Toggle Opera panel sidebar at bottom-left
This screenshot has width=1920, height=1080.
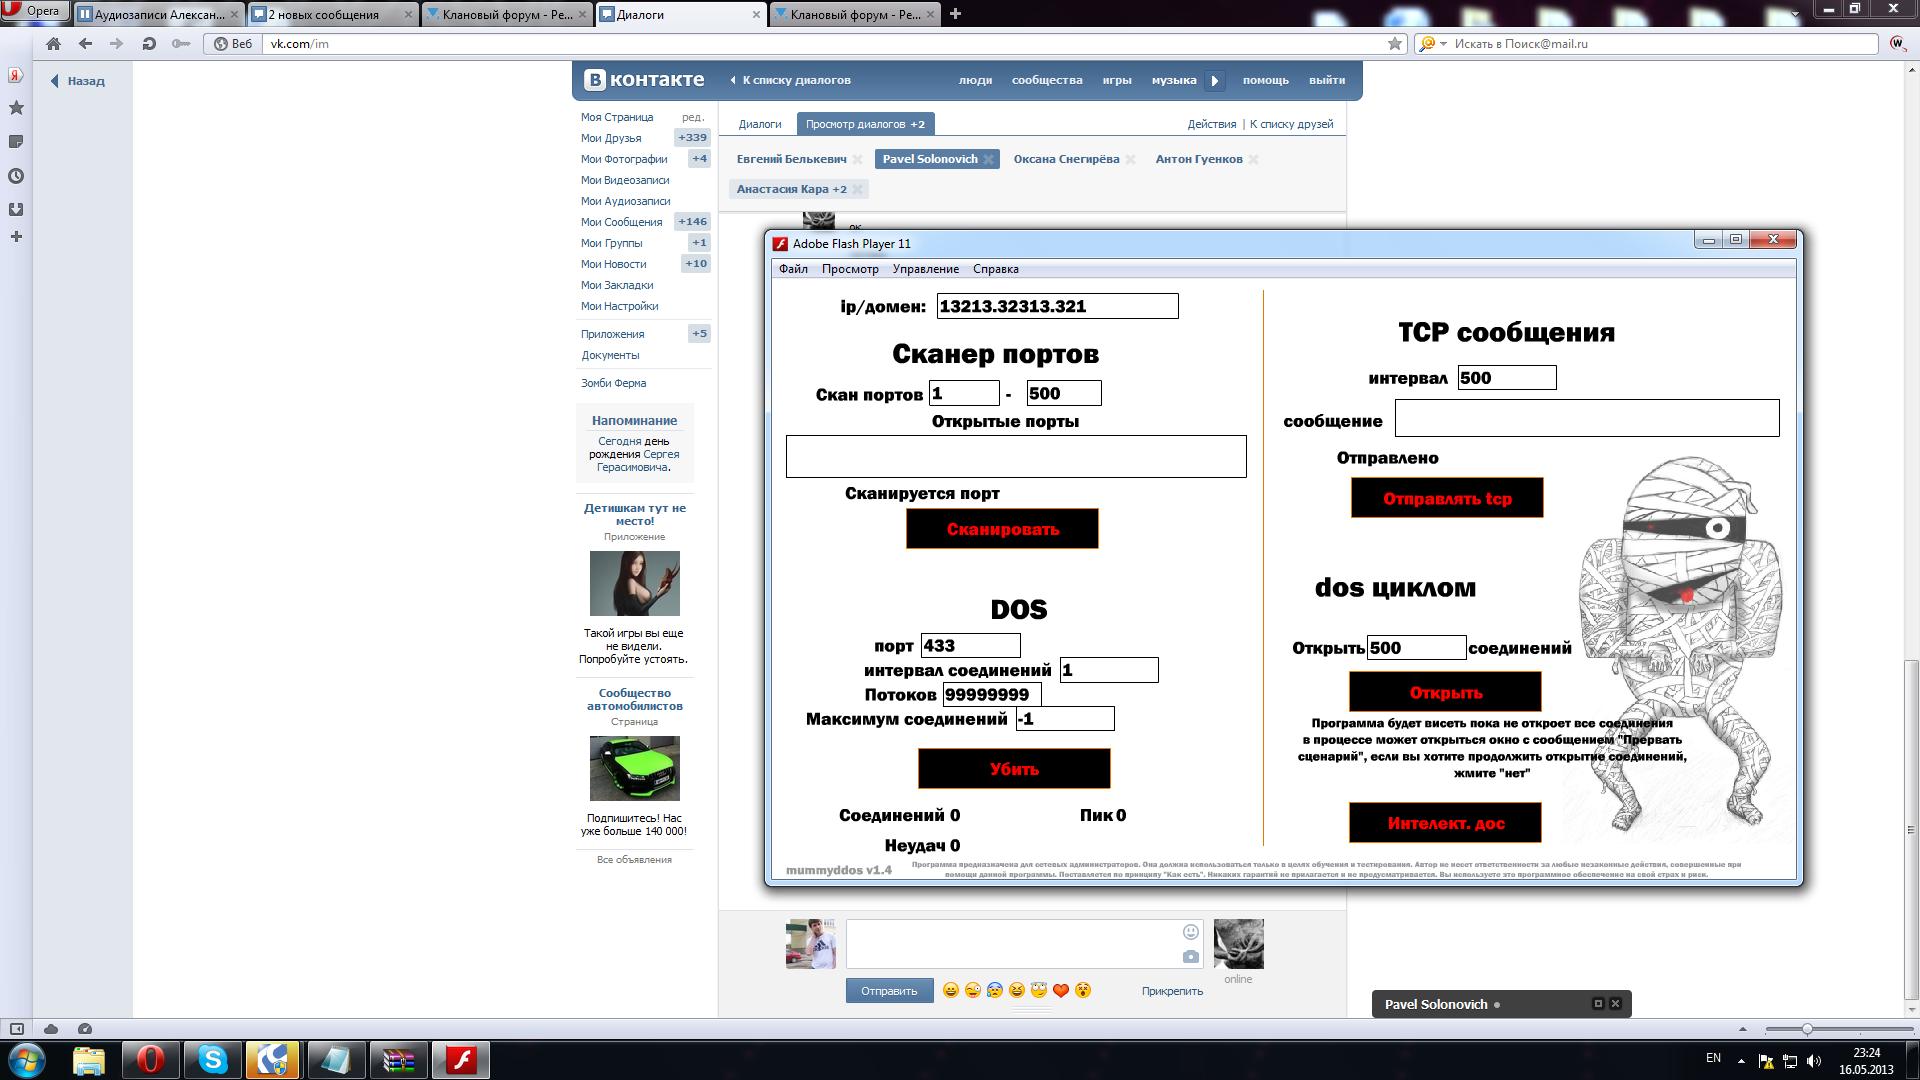click(17, 1029)
